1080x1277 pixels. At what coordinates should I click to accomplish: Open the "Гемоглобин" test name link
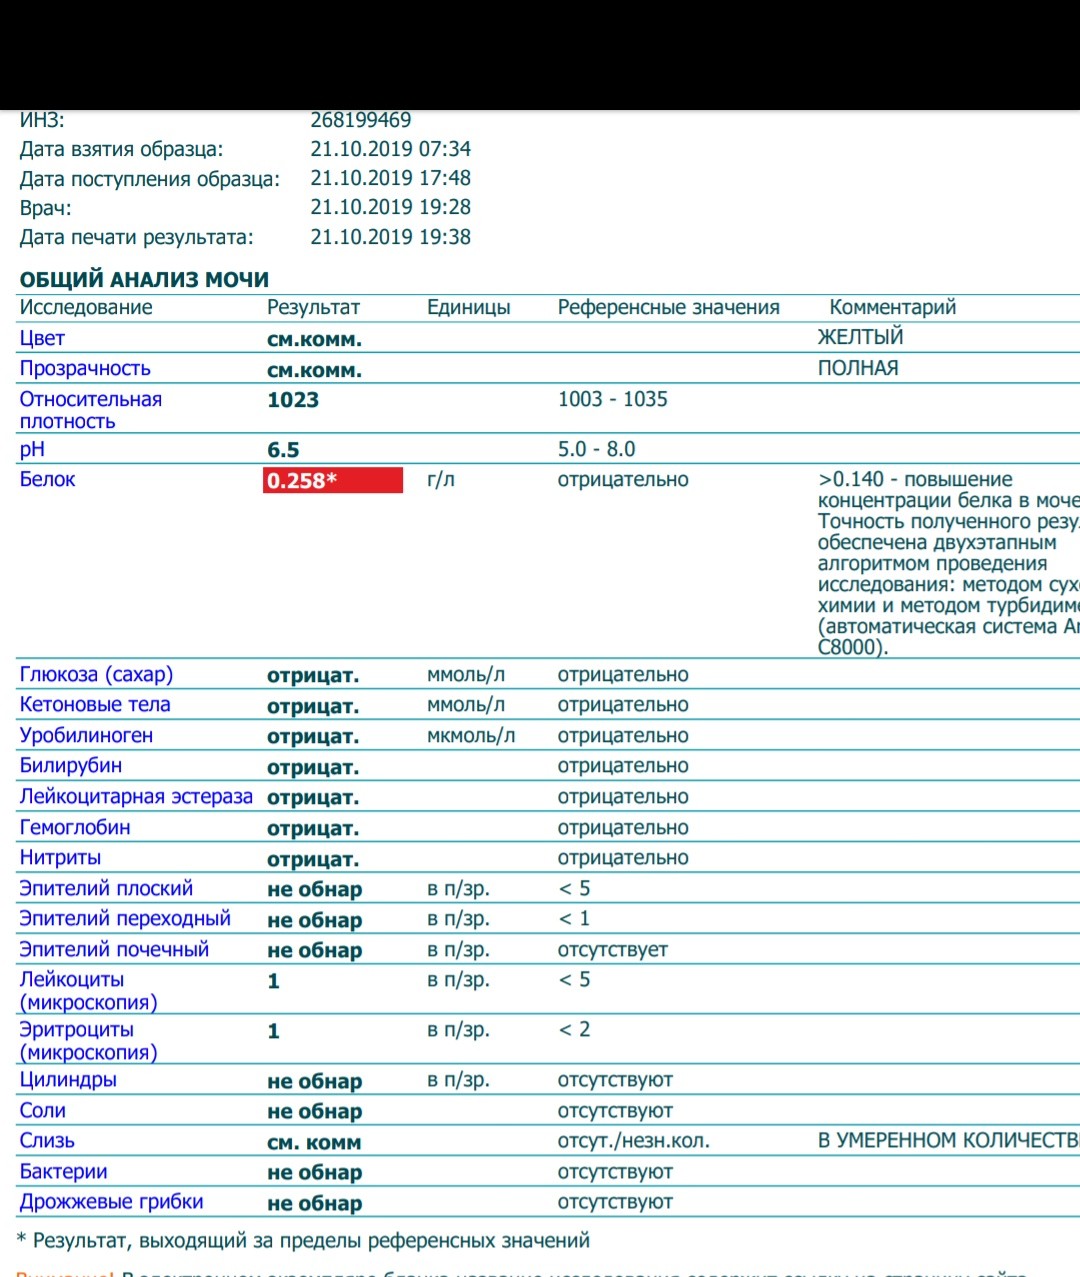coord(75,827)
